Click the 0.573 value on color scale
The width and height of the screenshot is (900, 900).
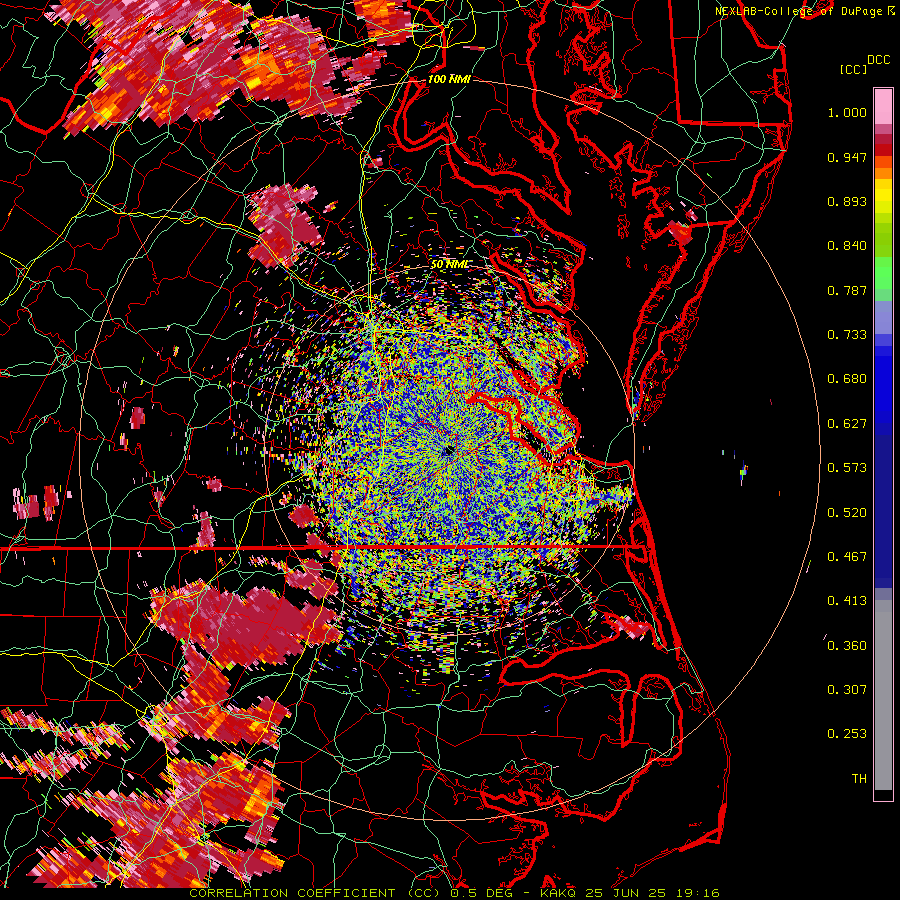click(847, 468)
